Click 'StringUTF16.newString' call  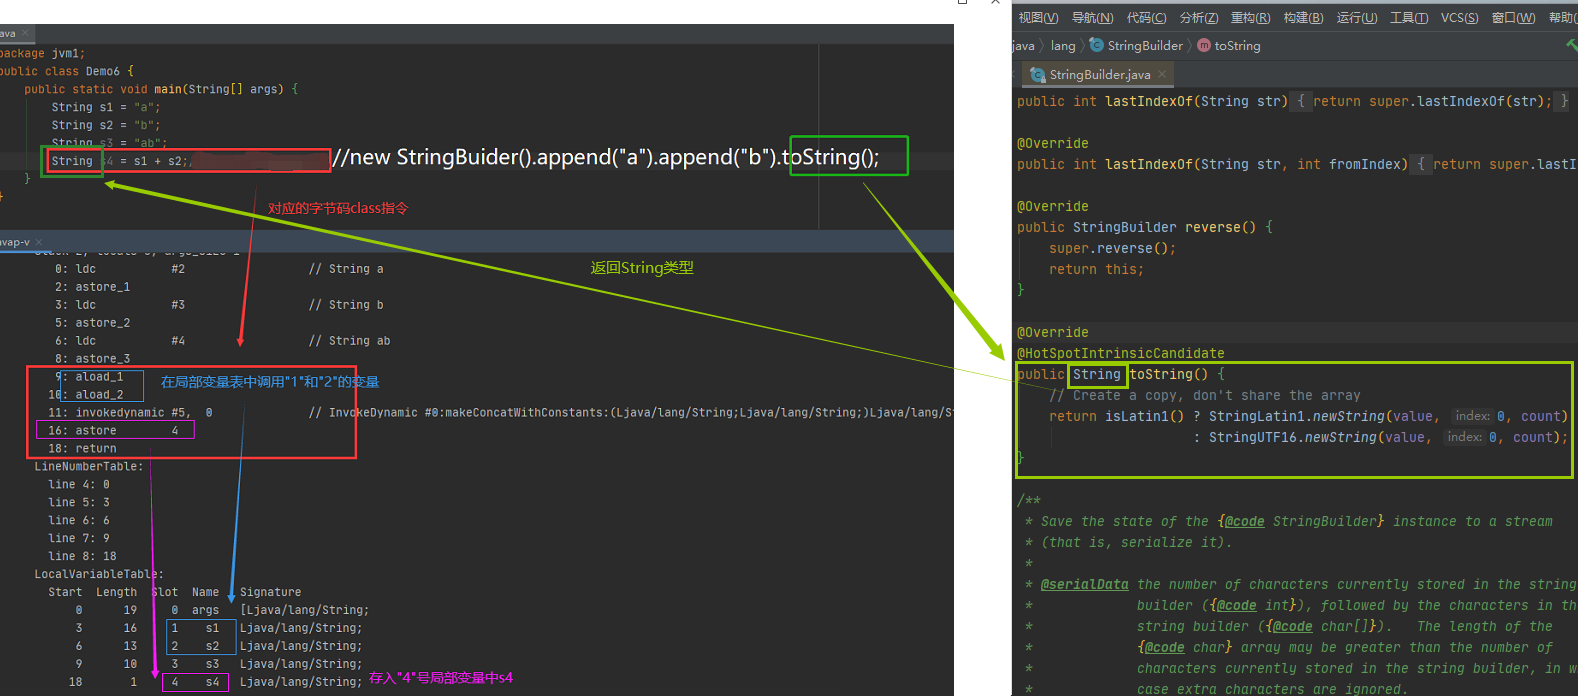point(1293,437)
